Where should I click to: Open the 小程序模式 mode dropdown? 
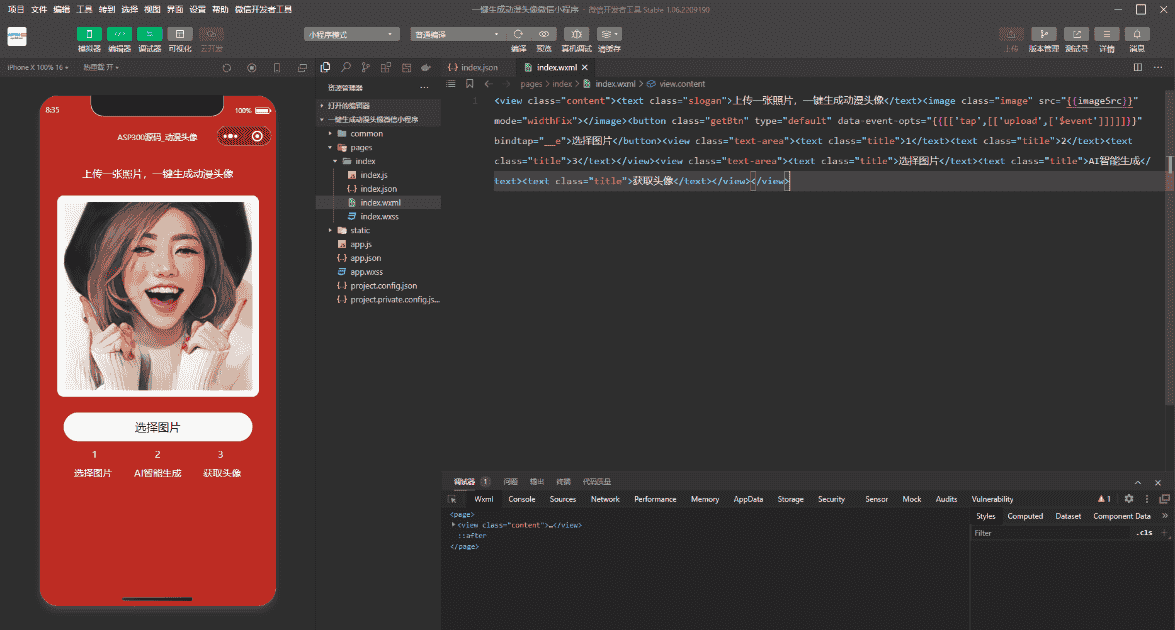[351, 34]
